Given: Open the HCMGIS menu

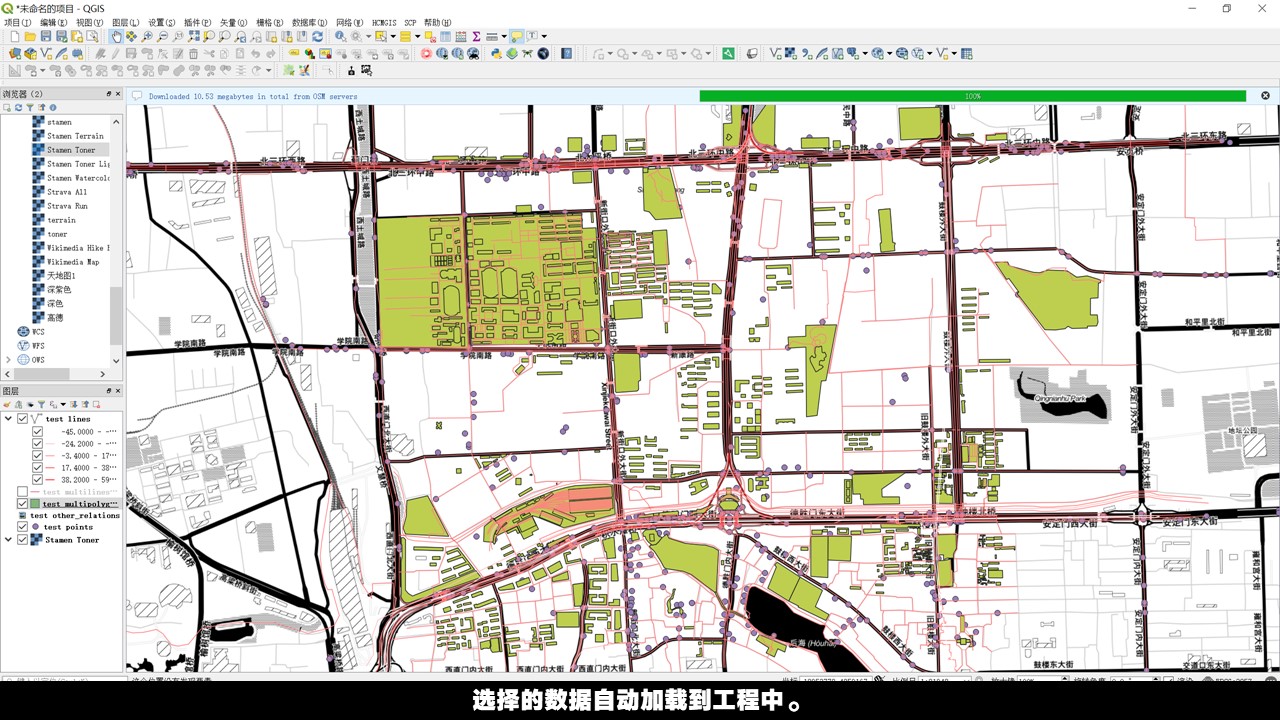Looking at the screenshot, I should tap(384, 22).
